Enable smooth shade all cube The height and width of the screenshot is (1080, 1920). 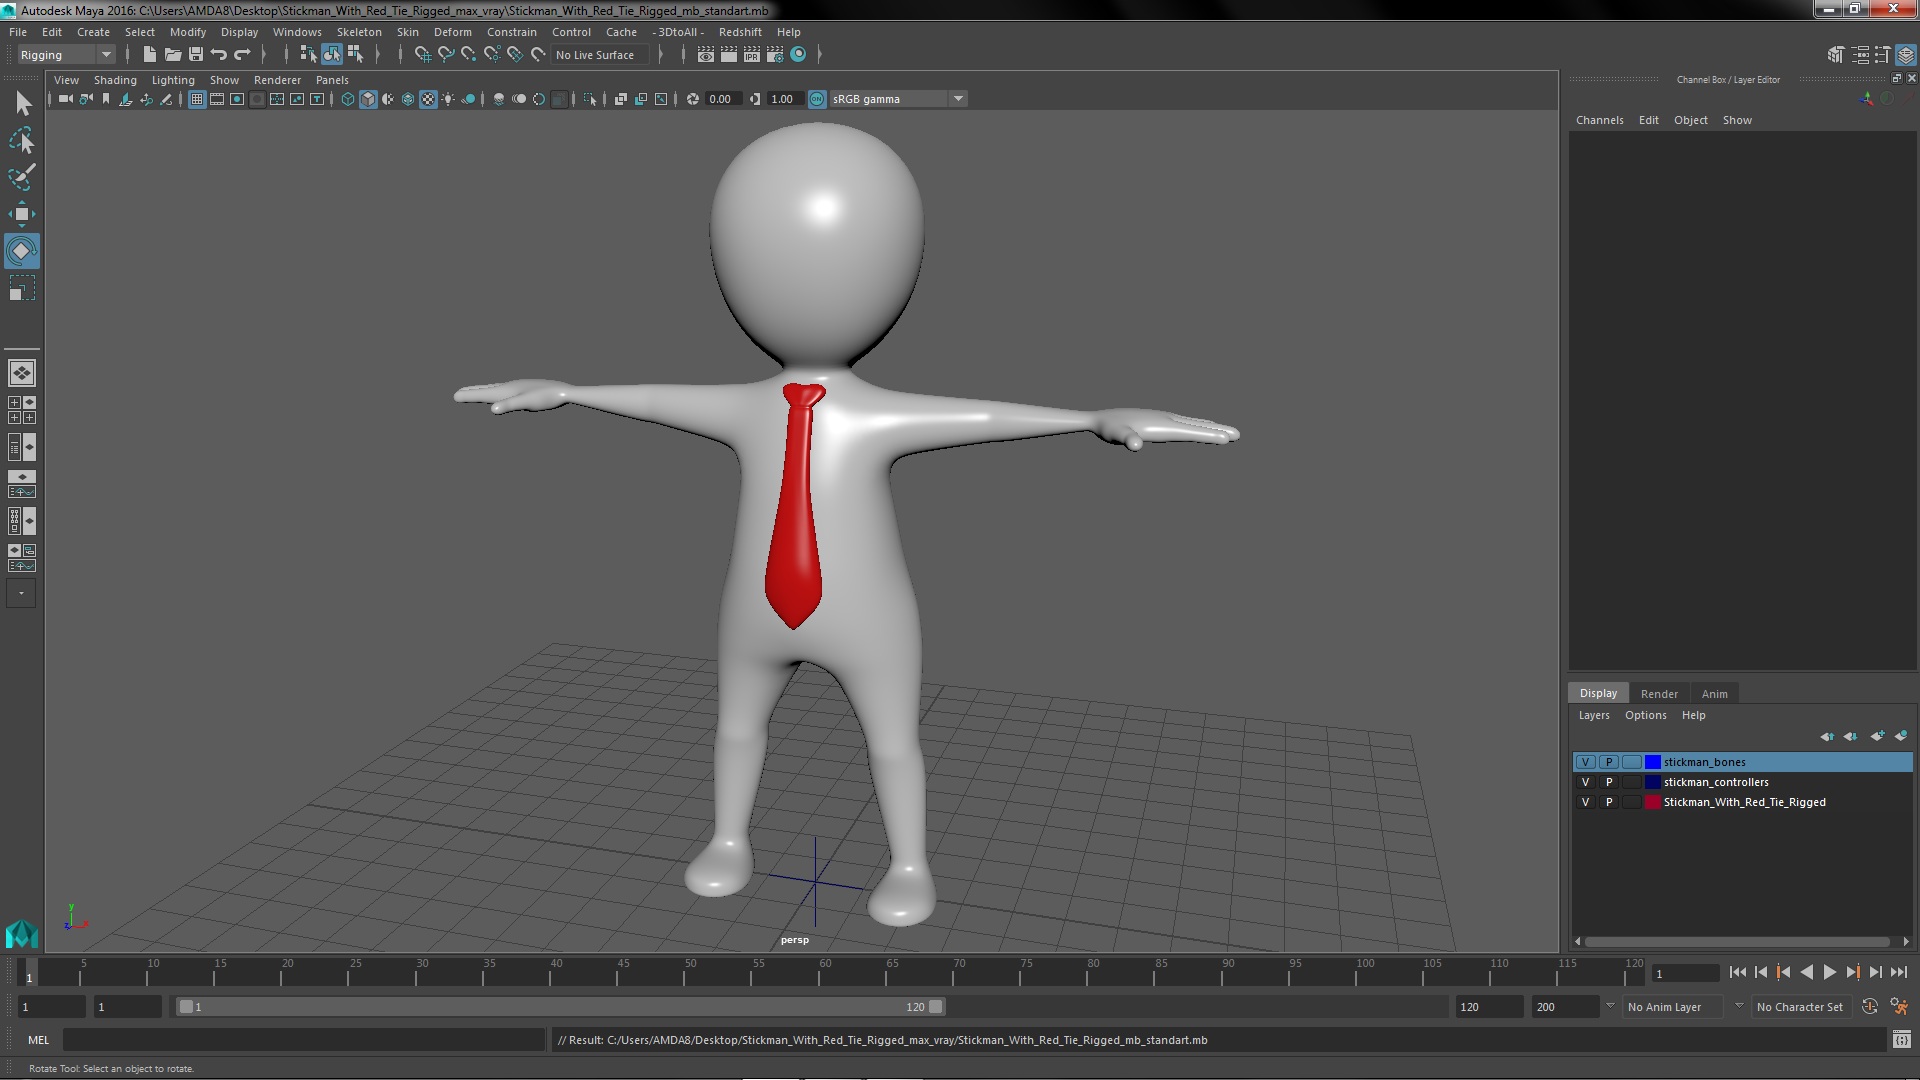click(368, 99)
